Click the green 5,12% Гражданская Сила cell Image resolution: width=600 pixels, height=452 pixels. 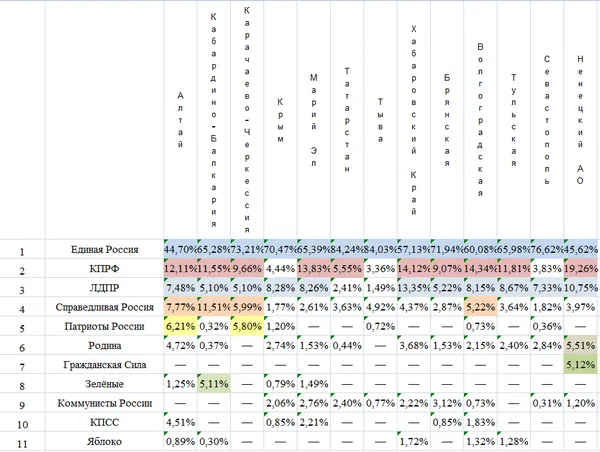tap(580, 365)
